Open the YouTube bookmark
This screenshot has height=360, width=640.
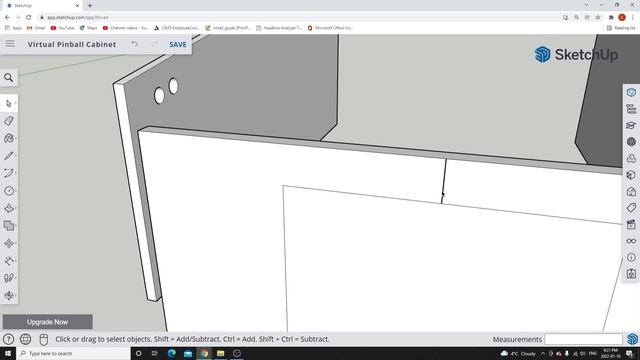tap(62, 28)
